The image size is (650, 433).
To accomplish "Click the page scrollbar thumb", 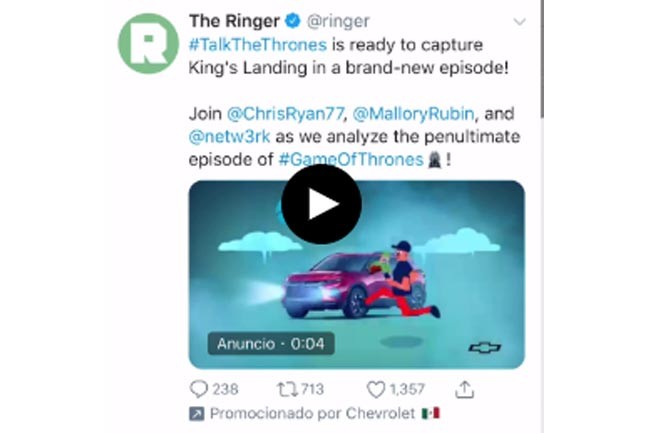I will point(542,59).
